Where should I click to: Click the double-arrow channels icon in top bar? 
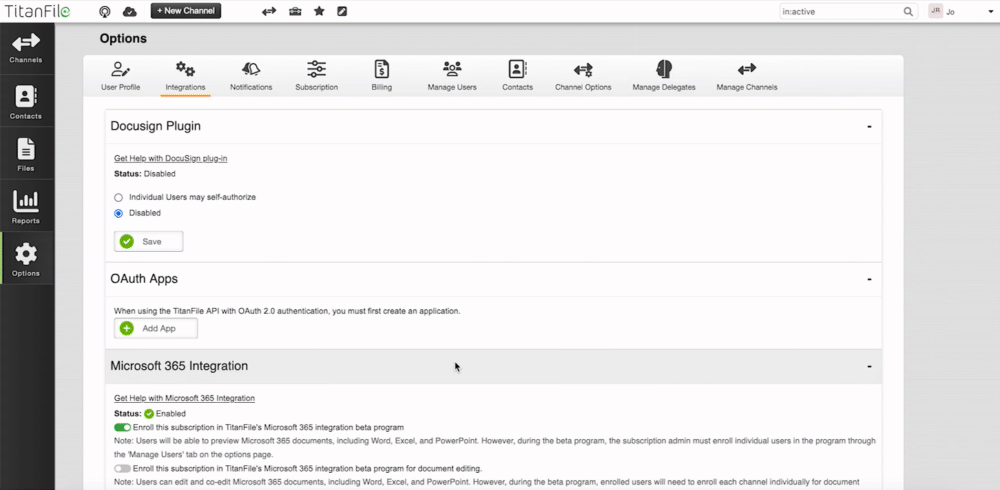pyautogui.click(x=269, y=11)
